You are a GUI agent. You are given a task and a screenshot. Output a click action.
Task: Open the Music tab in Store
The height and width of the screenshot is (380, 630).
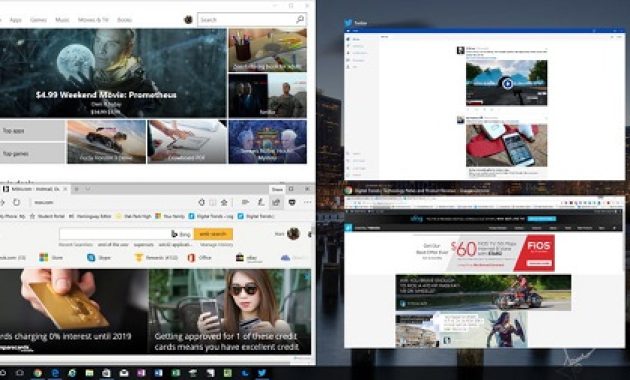pos(62,20)
